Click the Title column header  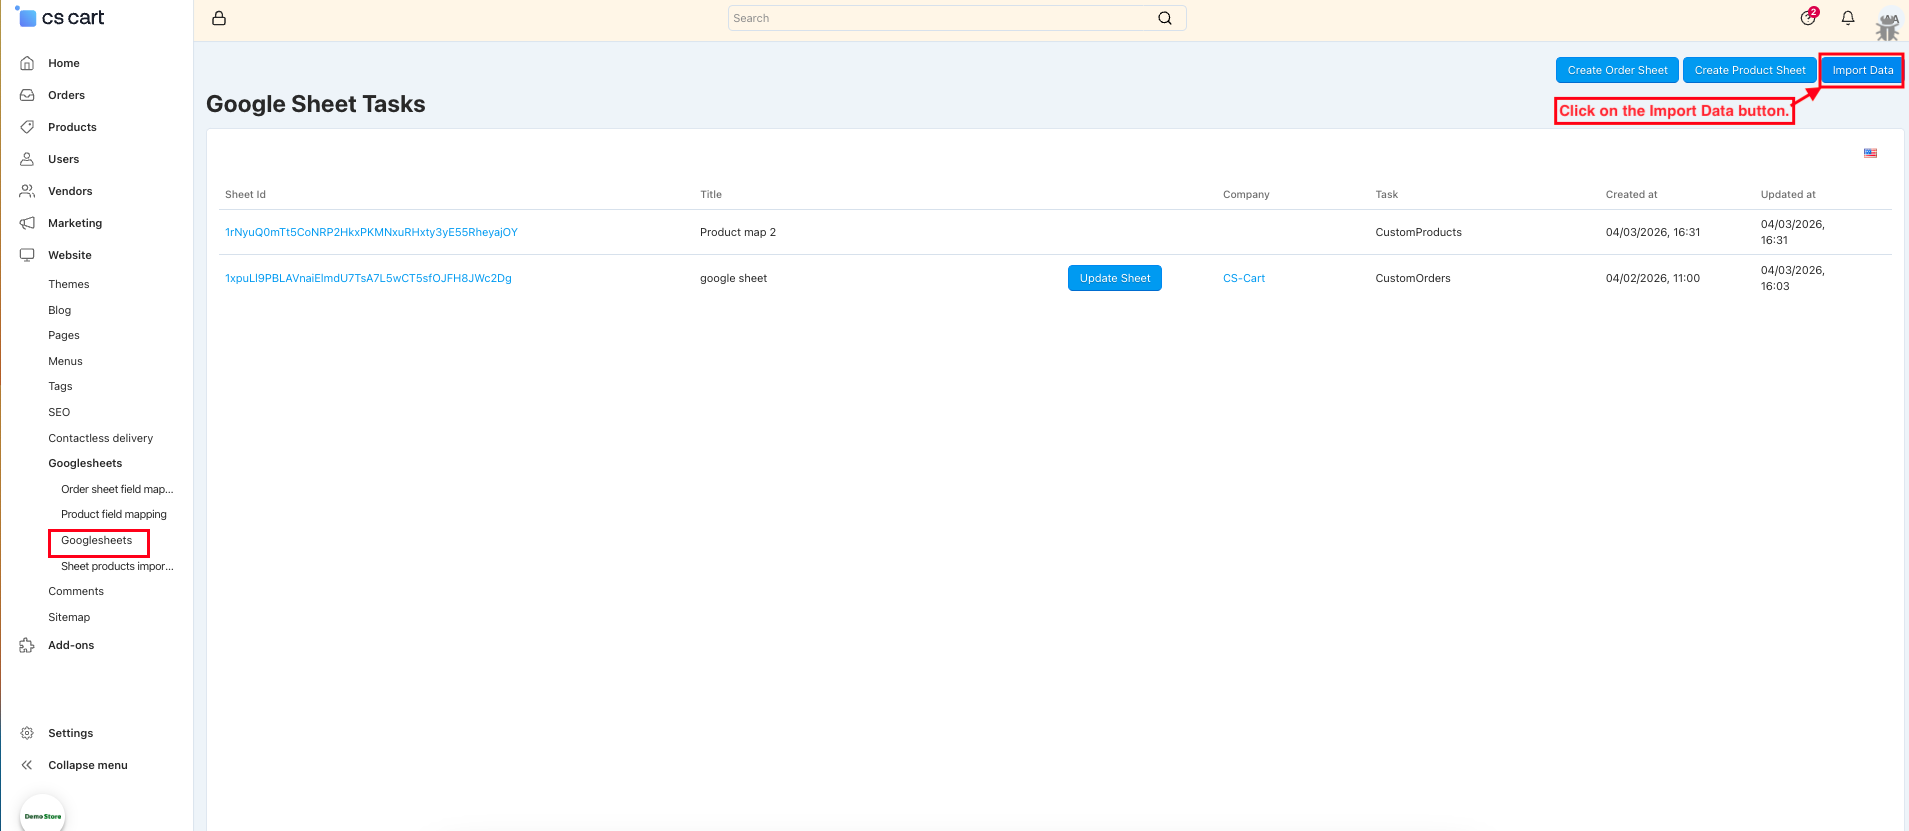click(x=711, y=194)
